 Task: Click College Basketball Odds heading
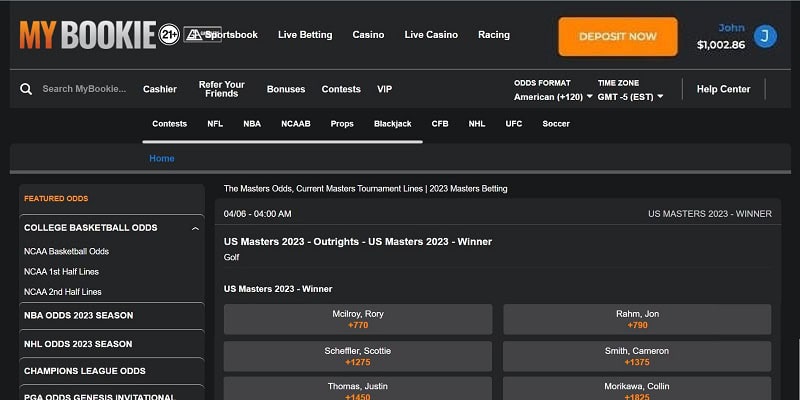point(91,228)
